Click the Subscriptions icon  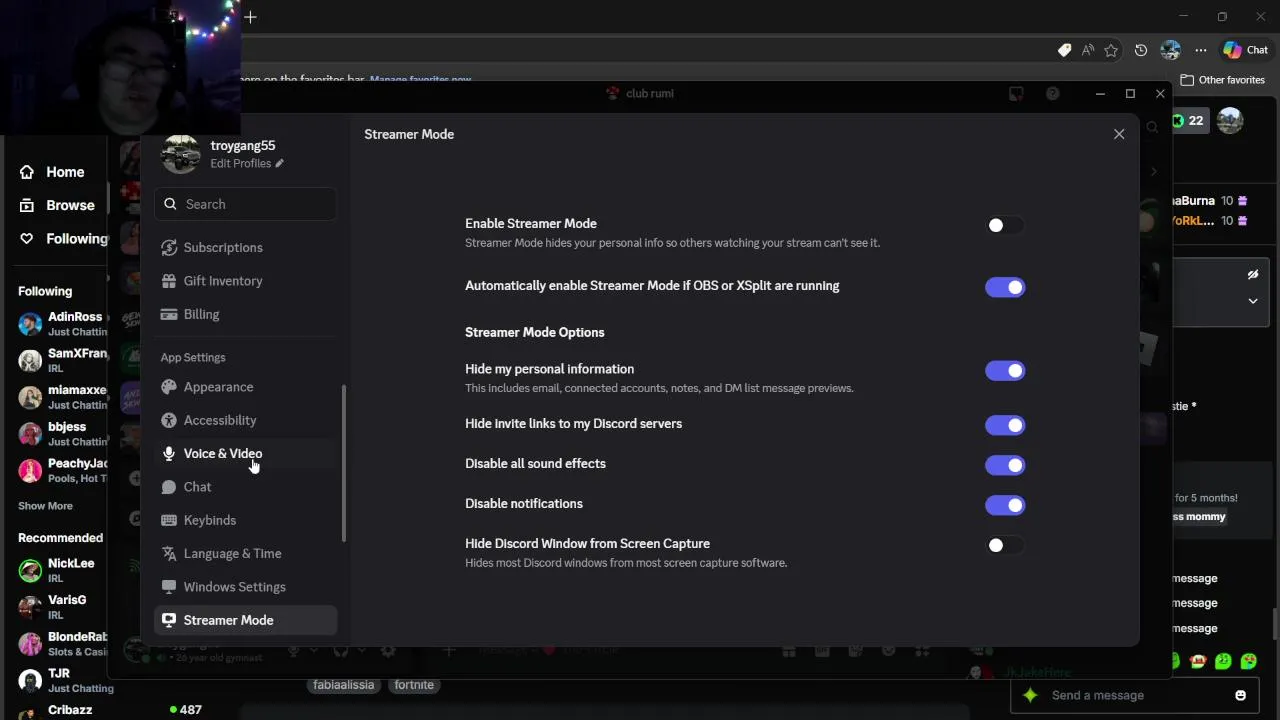[x=169, y=247]
